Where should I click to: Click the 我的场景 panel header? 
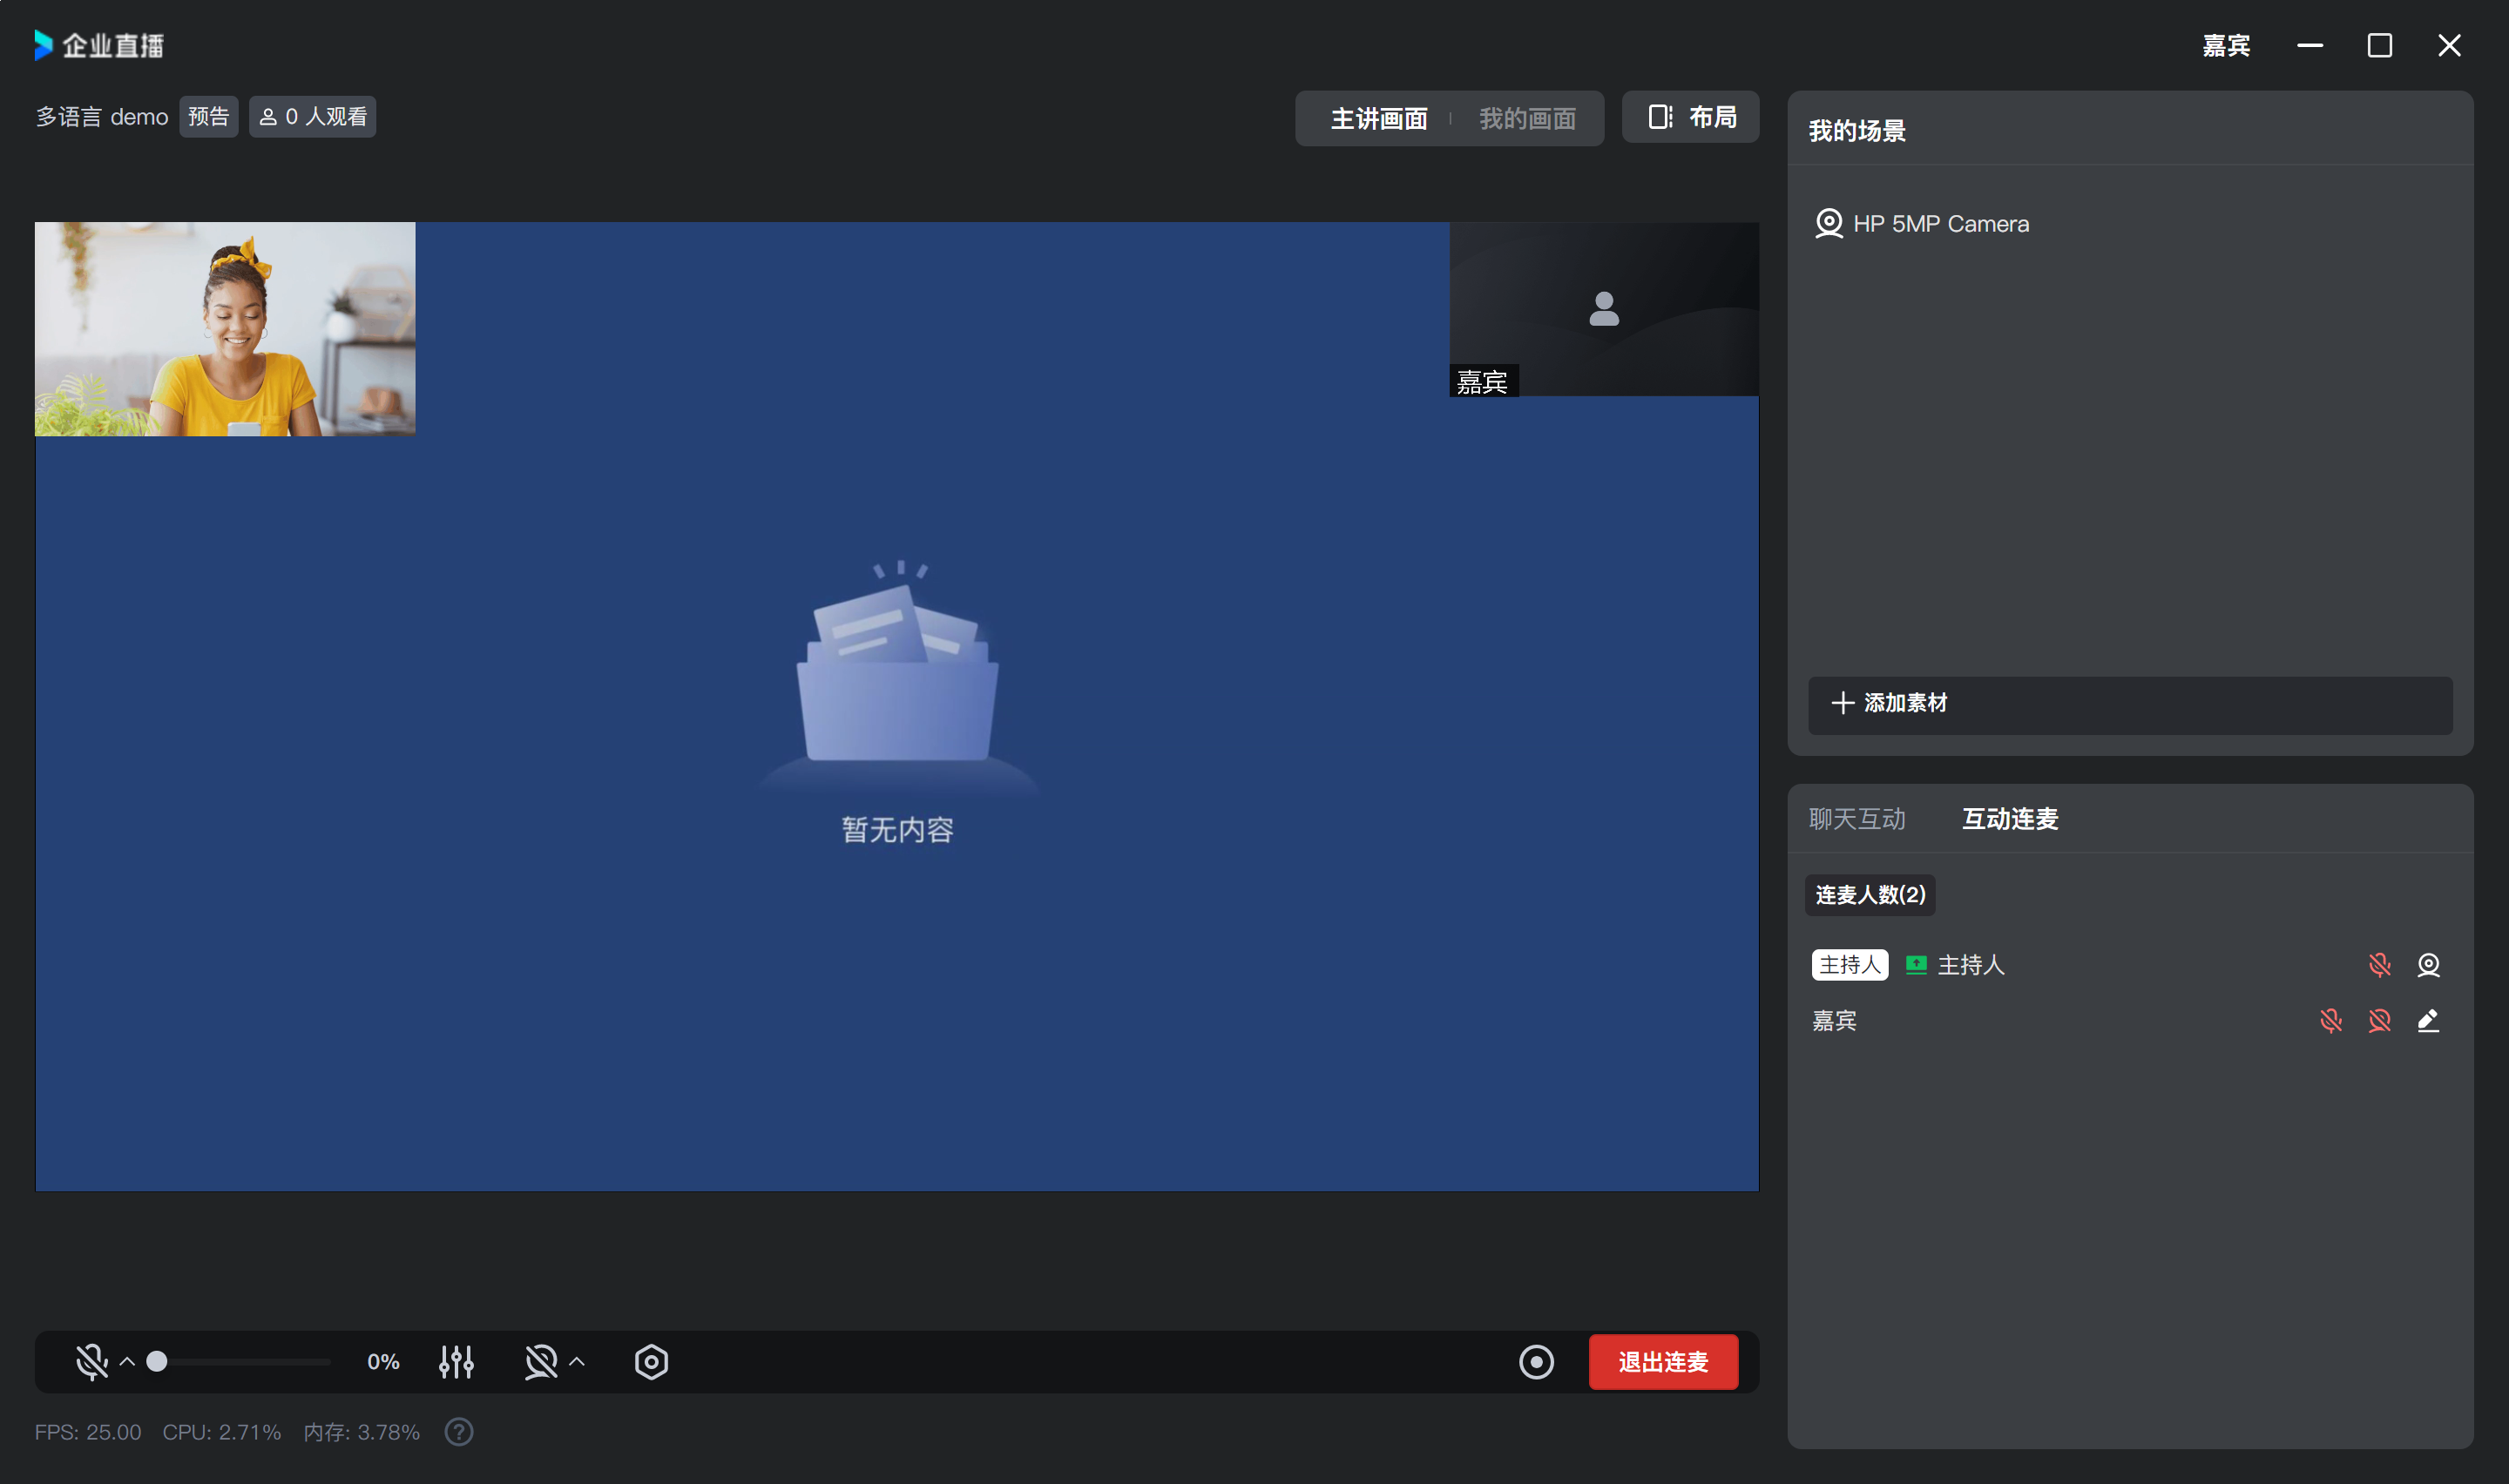coord(1857,130)
